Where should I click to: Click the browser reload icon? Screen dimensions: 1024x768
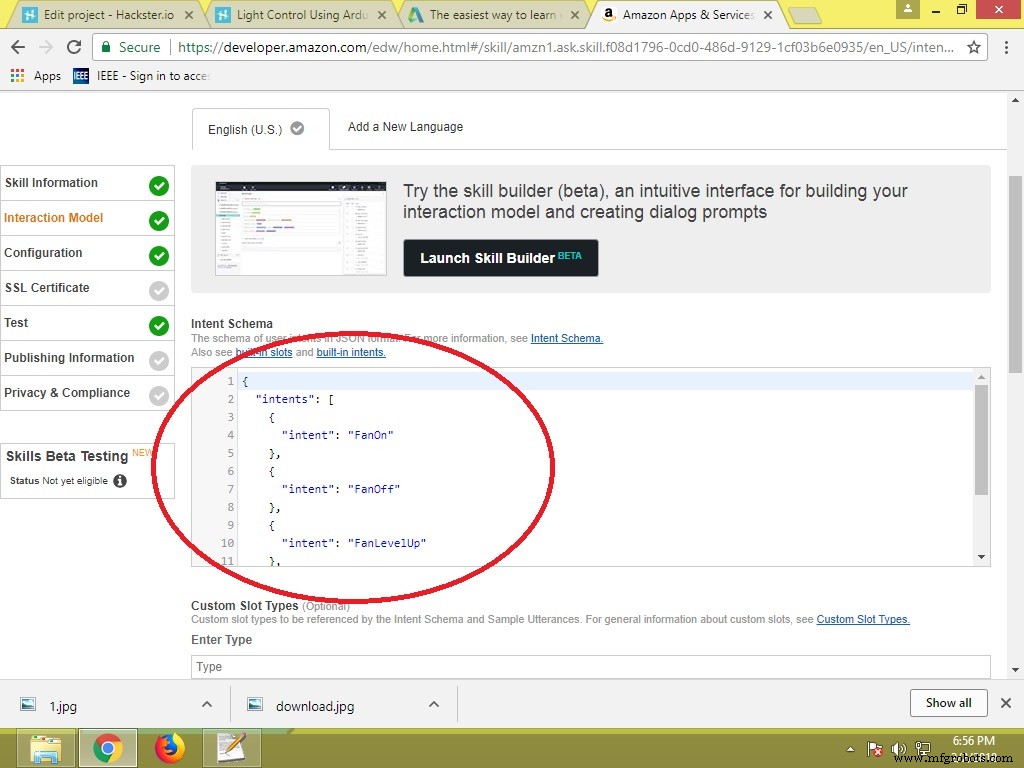pyautogui.click(x=74, y=47)
